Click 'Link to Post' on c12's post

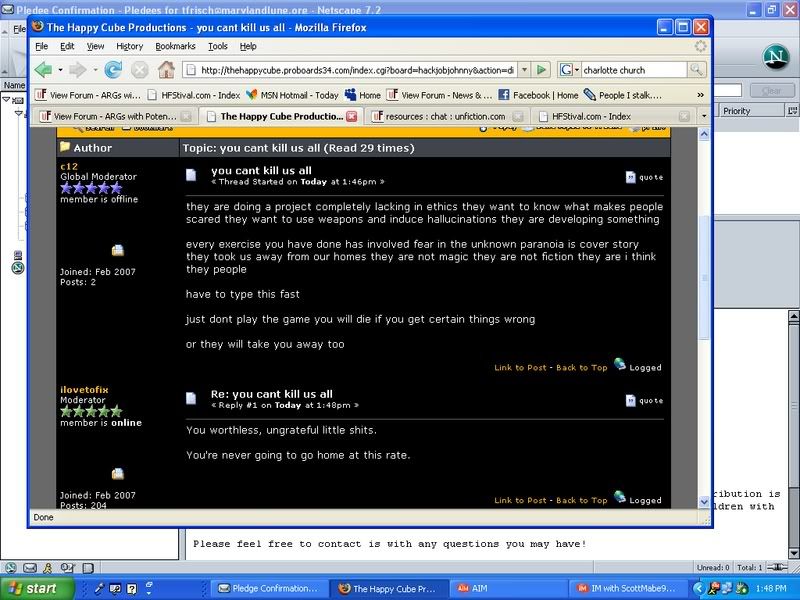coord(520,367)
